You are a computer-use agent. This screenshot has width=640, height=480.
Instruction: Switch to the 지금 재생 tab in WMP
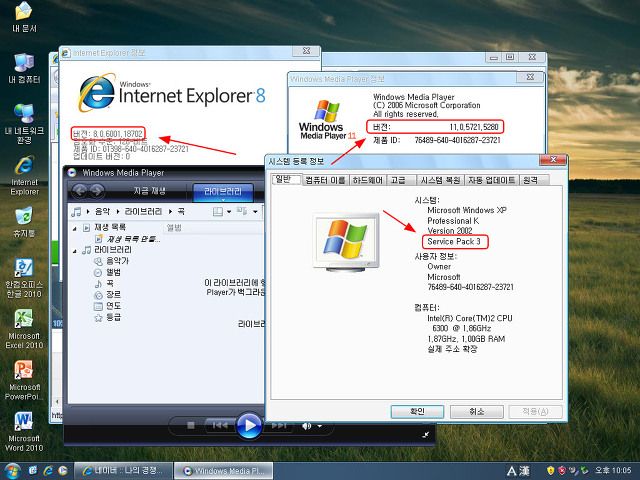149,191
